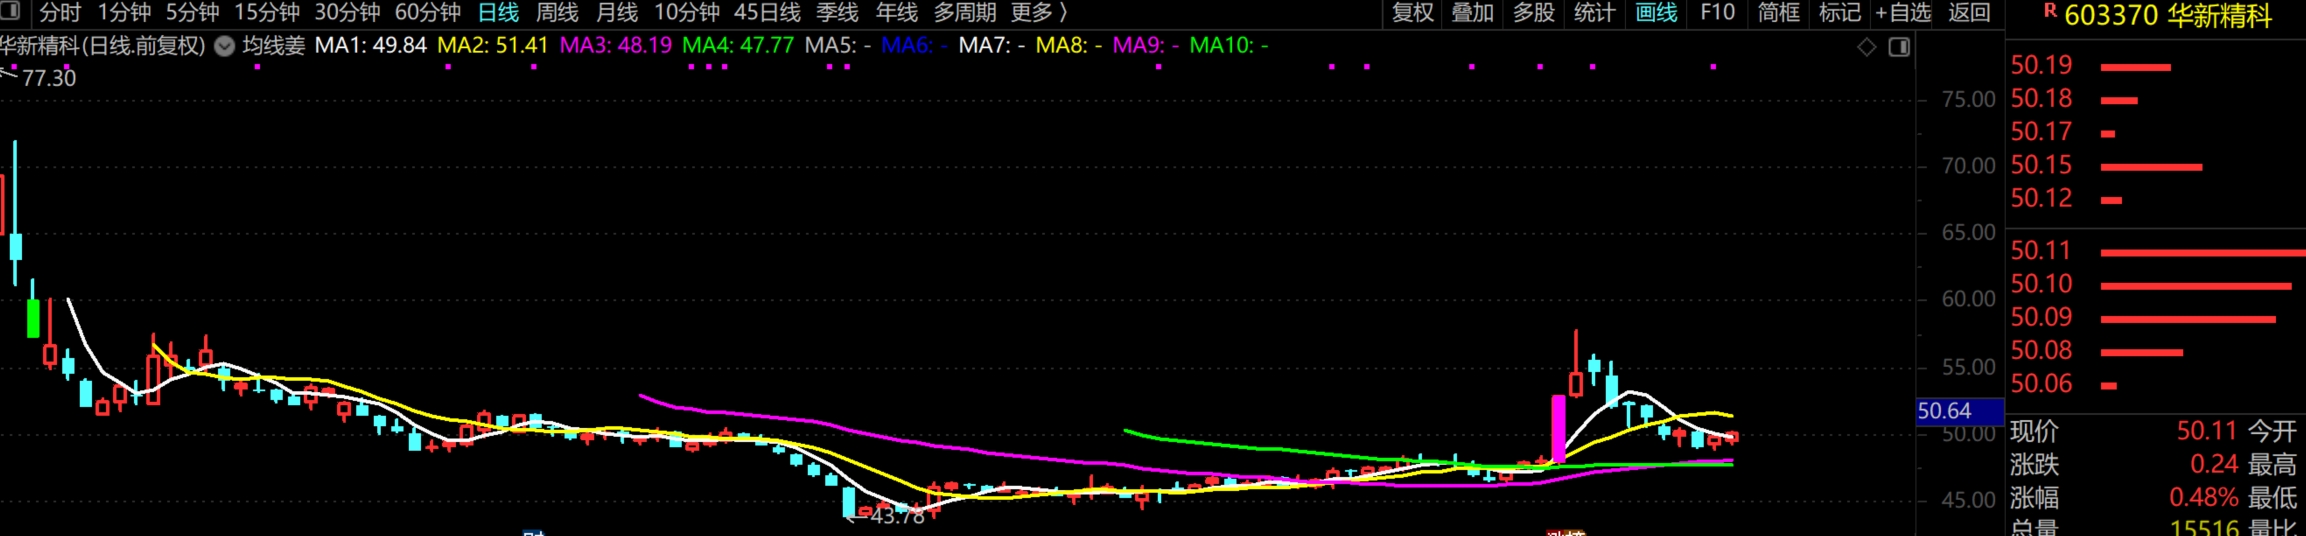Click the 返回 back button

pyautogui.click(x=1969, y=13)
